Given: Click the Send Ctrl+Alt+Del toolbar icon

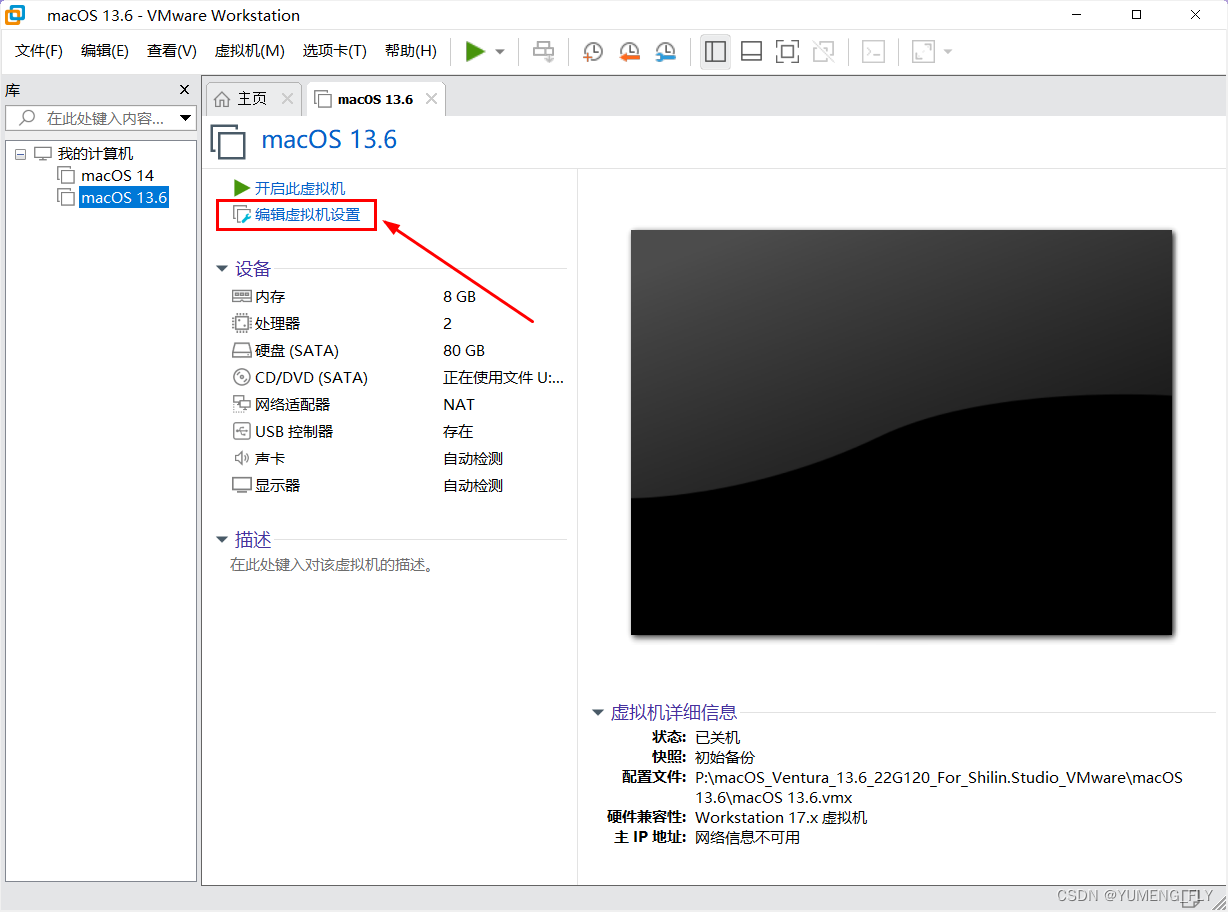Looking at the screenshot, I should pyautogui.click(x=544, y=51).
